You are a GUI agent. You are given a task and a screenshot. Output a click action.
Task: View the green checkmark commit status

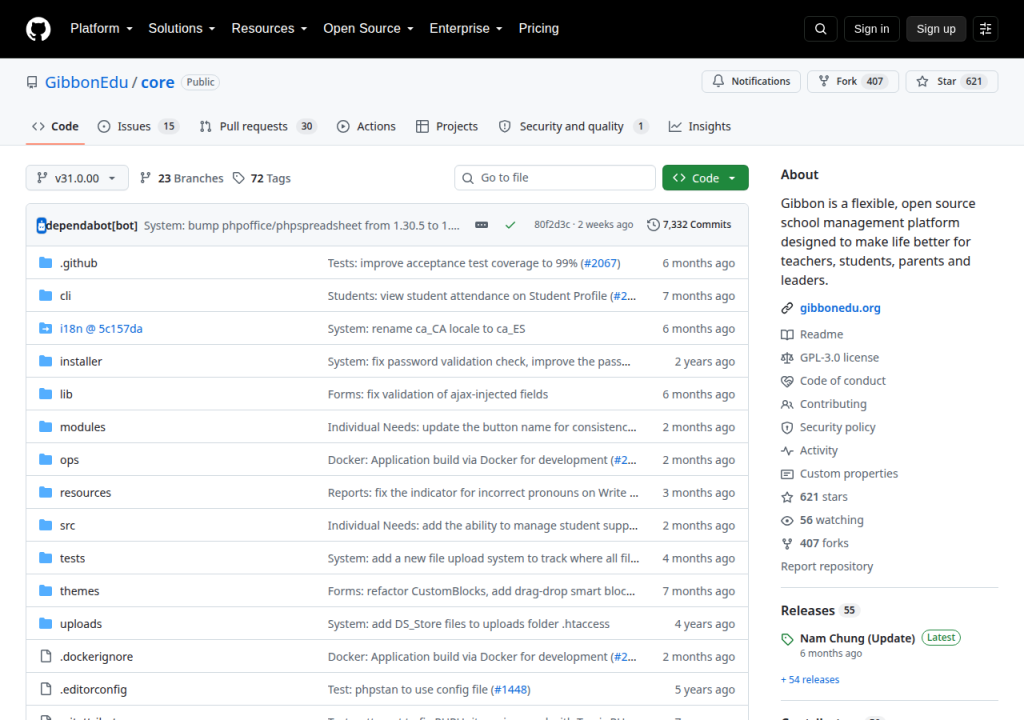point(510,225)
